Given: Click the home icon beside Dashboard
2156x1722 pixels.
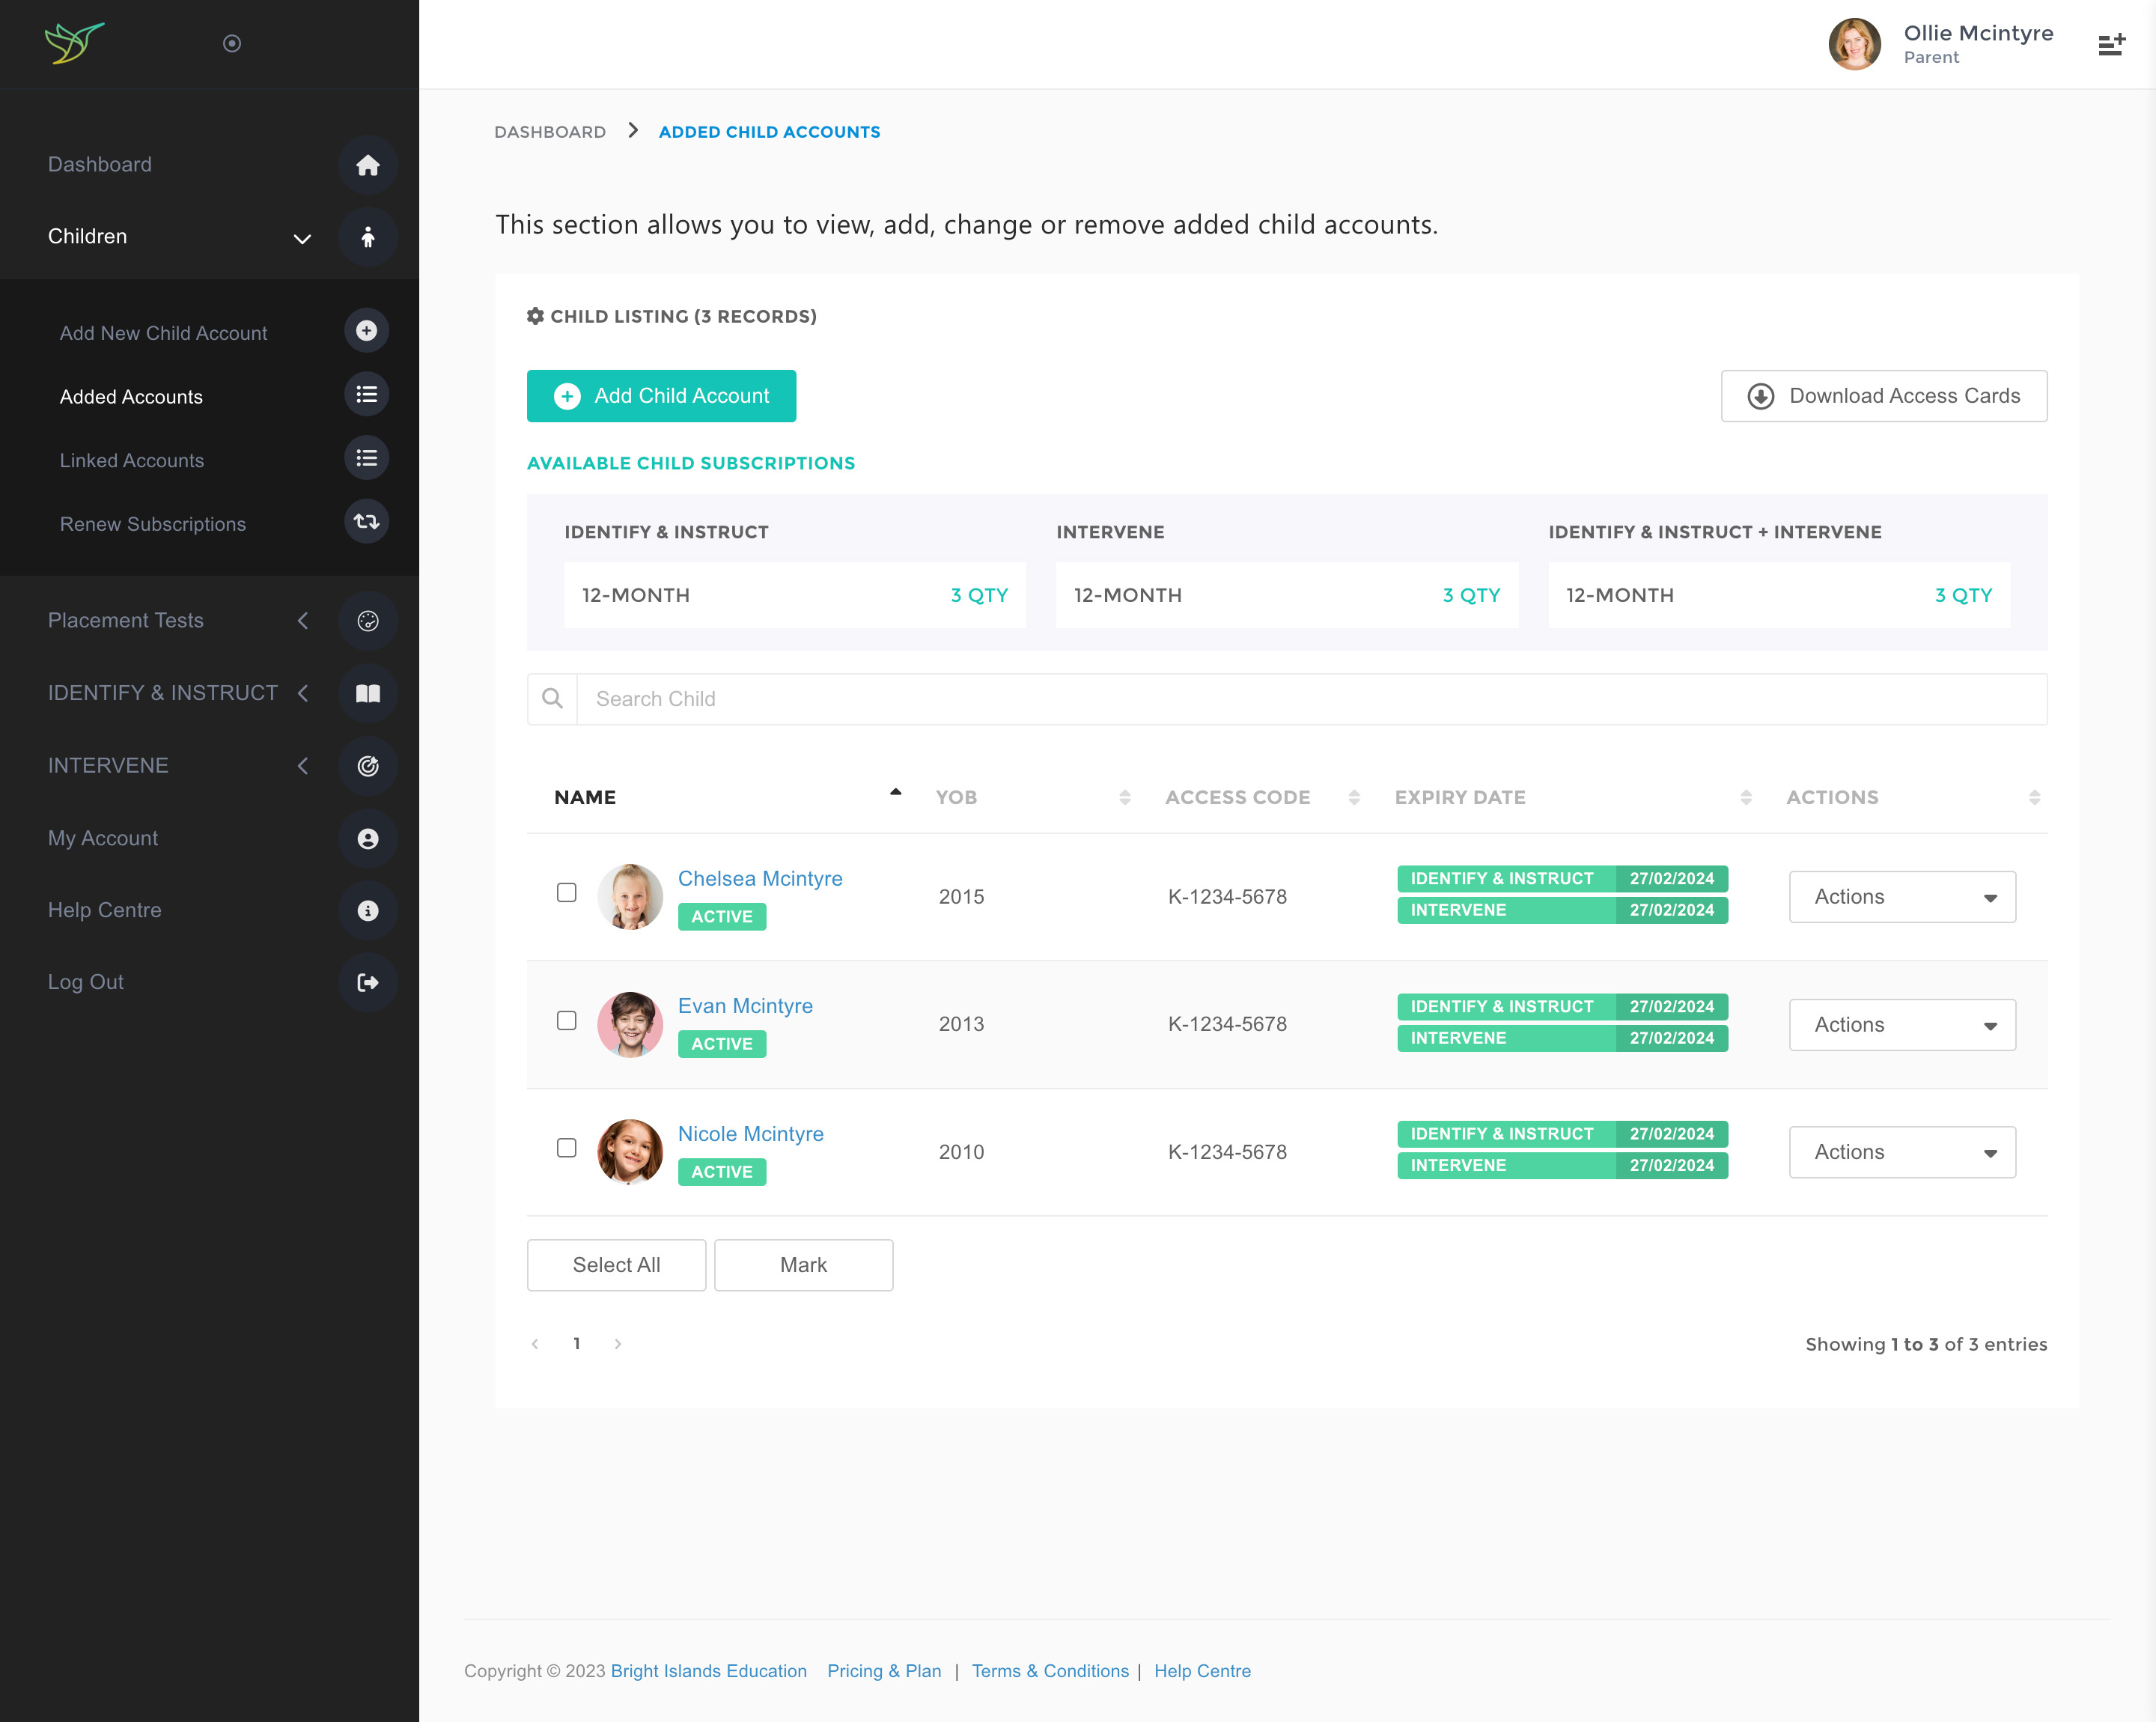Looking at the screenshot, I should [367, 165].
